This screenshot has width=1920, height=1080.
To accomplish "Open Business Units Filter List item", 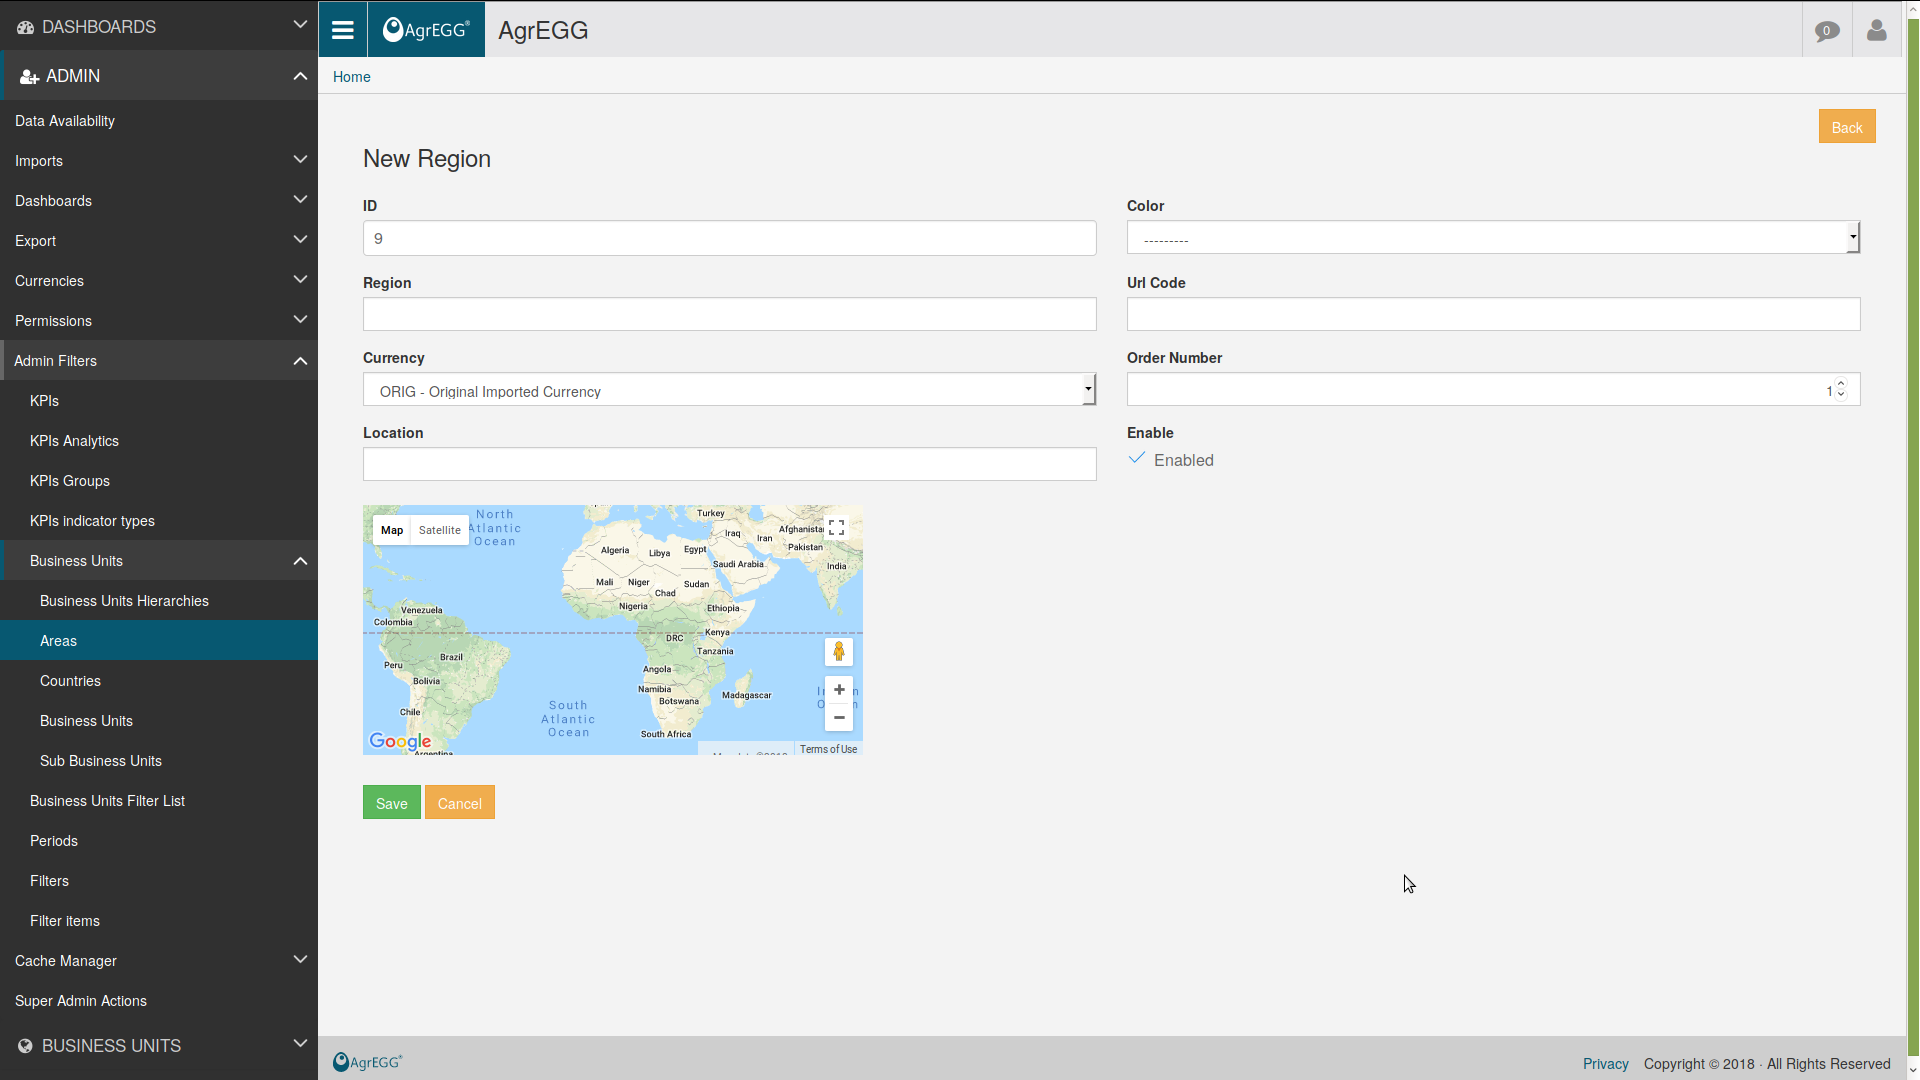I will click(159, 801).
